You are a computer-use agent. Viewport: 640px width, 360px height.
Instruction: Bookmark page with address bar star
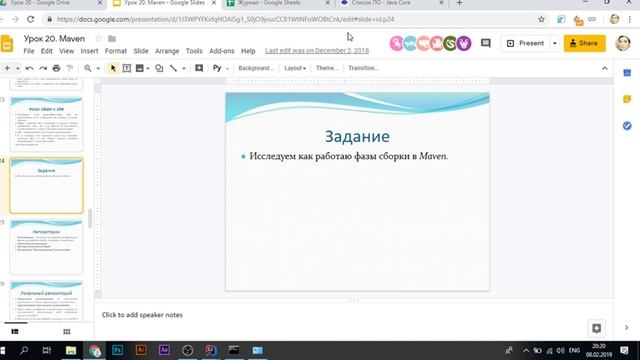[541, 19]
